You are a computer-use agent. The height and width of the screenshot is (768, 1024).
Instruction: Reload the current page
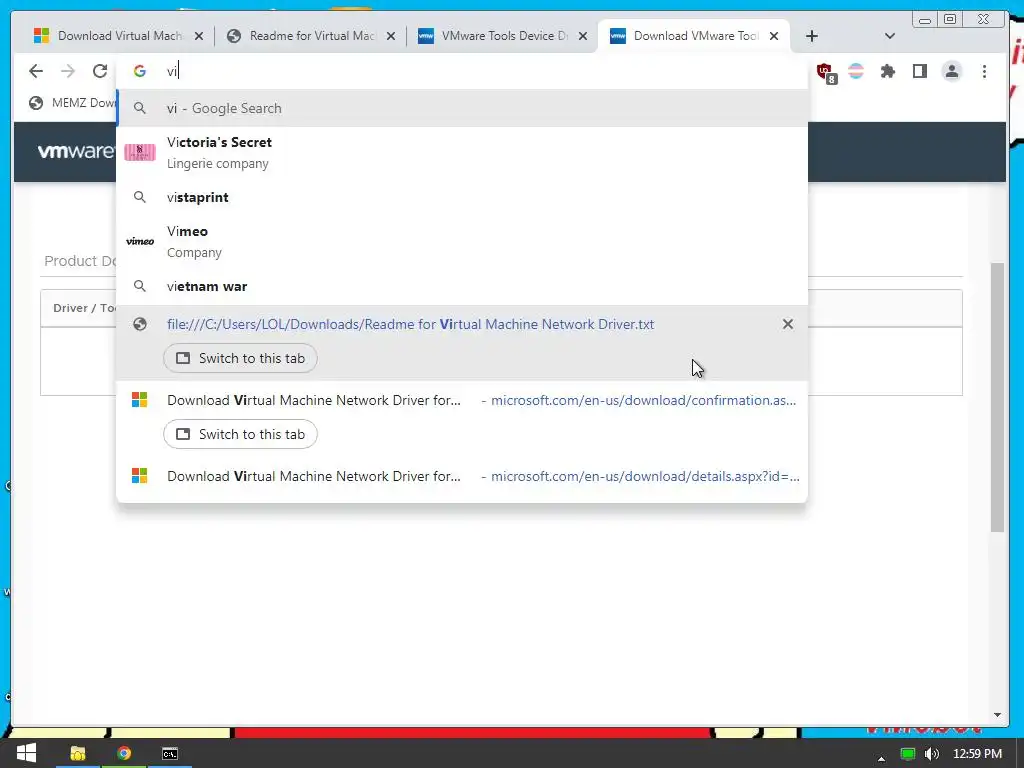click(x=100, y=71)
